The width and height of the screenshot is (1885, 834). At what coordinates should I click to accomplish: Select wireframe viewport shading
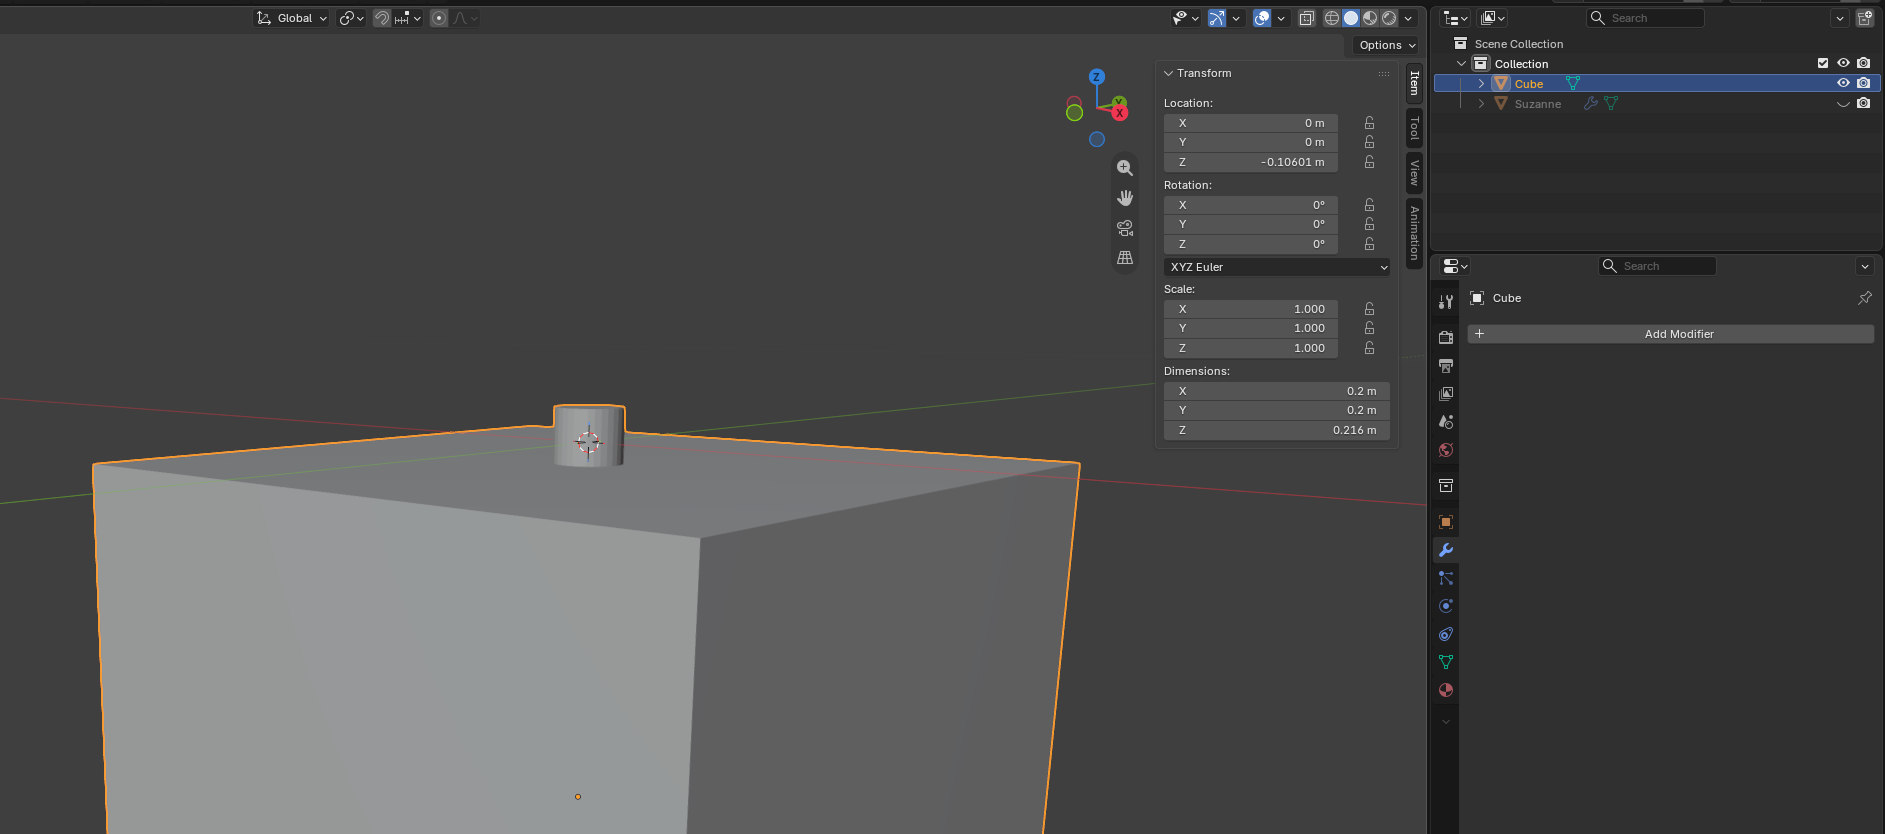point(1332,18)
